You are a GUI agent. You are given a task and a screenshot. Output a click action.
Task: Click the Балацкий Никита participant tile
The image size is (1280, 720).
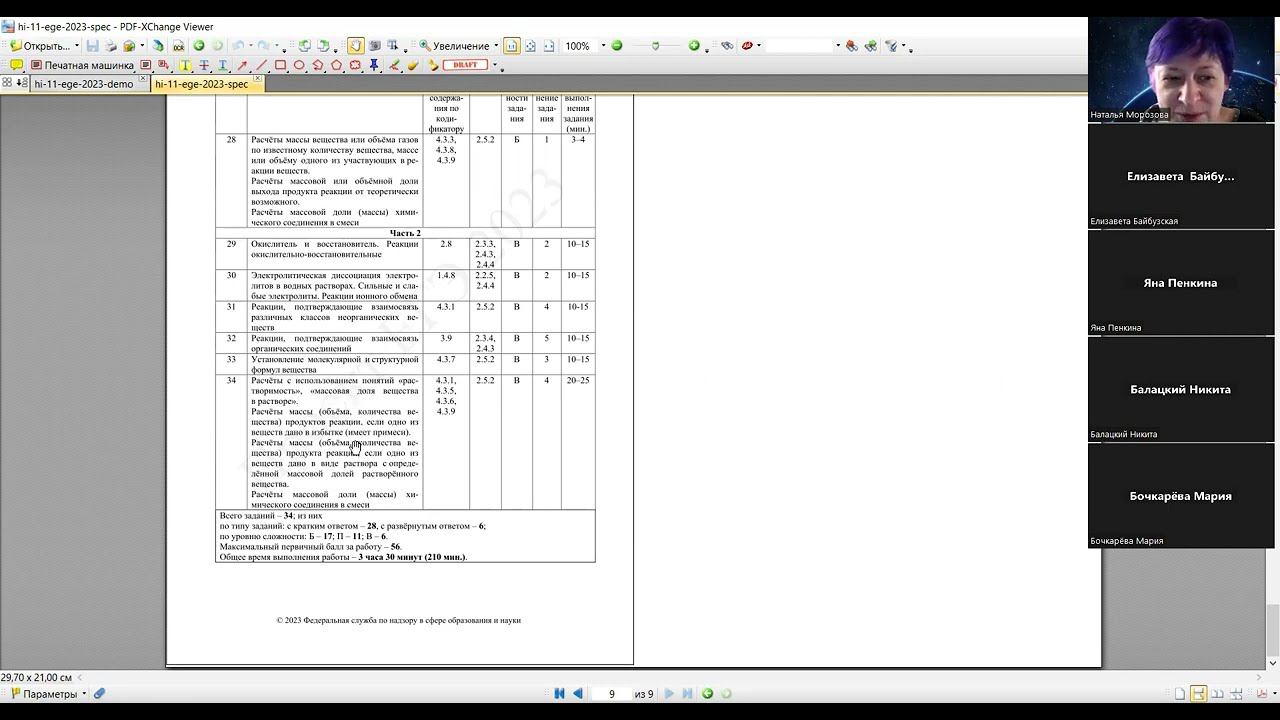[x=1181, y=390]
